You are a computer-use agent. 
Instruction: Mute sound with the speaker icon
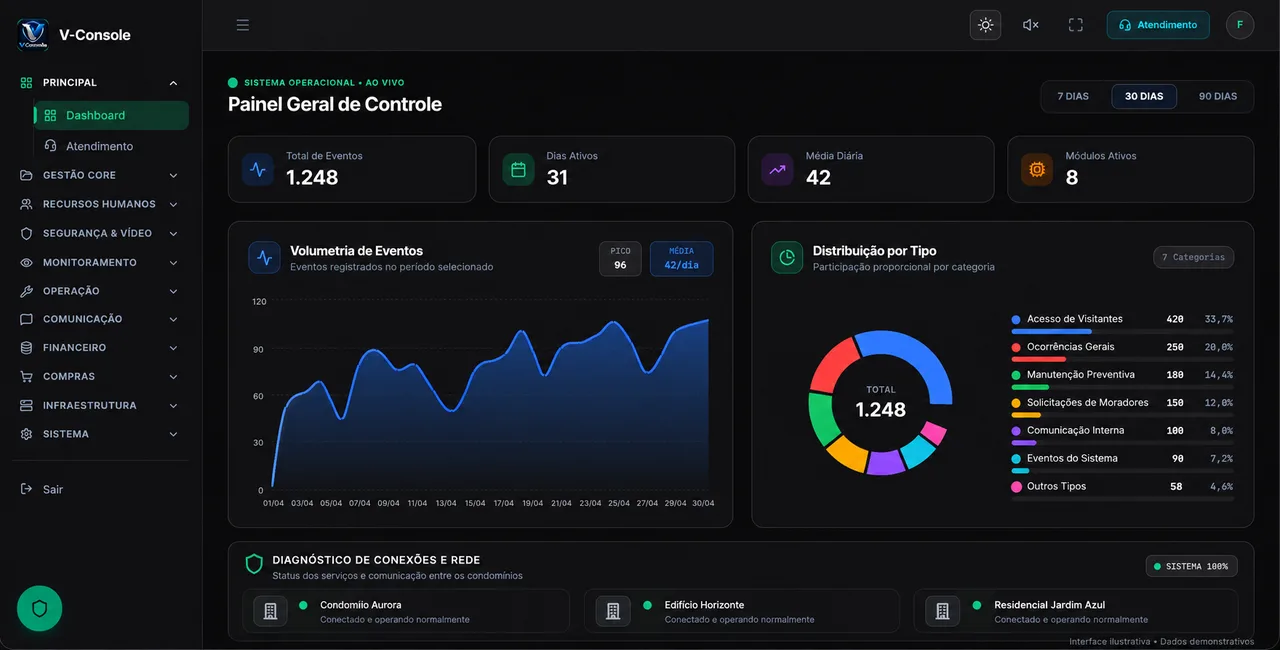pyautogui.click(x=1031, y=25)
